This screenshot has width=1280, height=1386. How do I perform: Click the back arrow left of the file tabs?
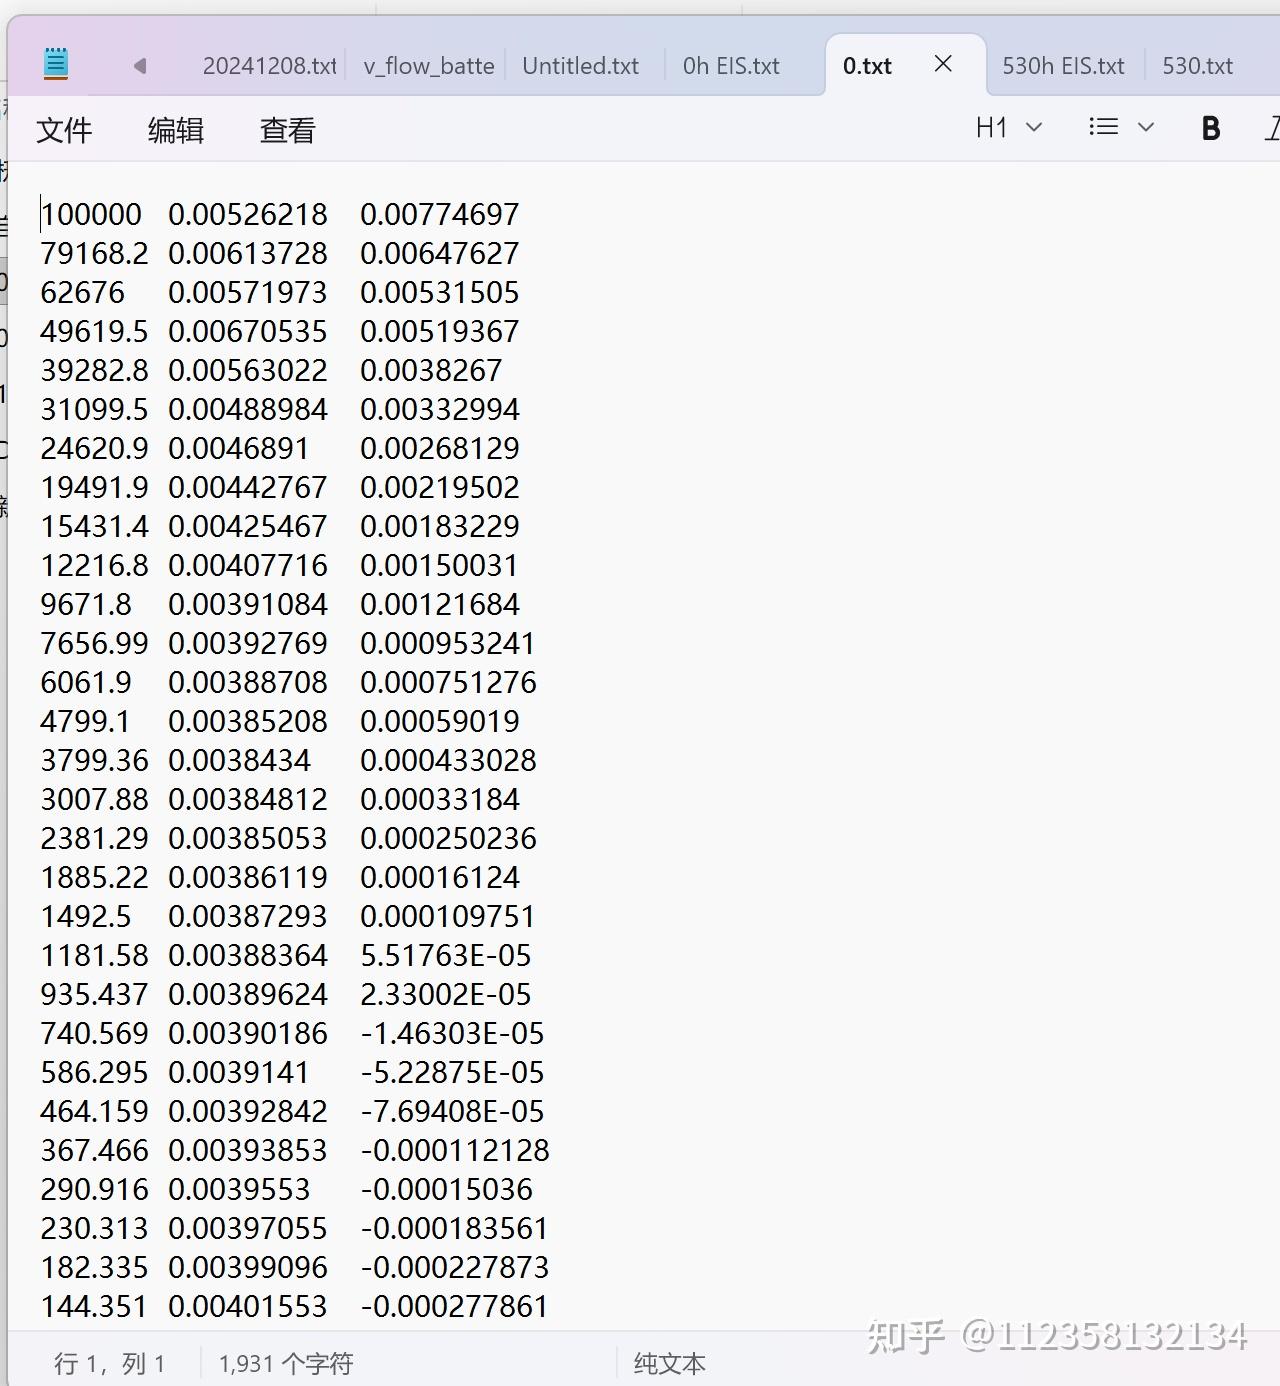[x=140, y=65]
